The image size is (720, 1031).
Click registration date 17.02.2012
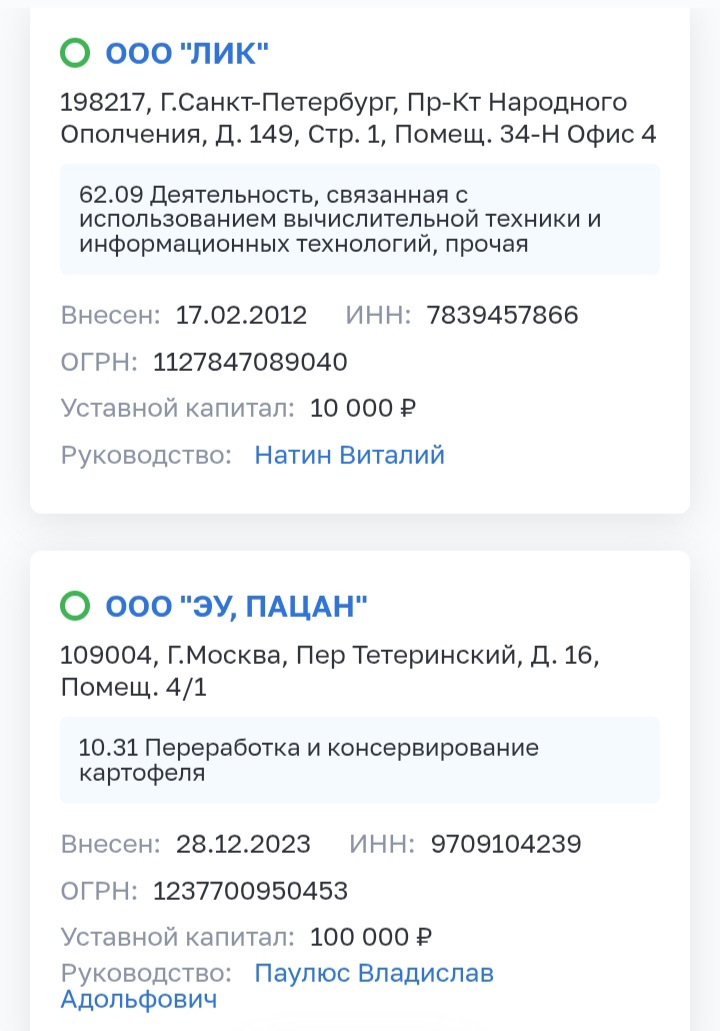pos(241,315)
